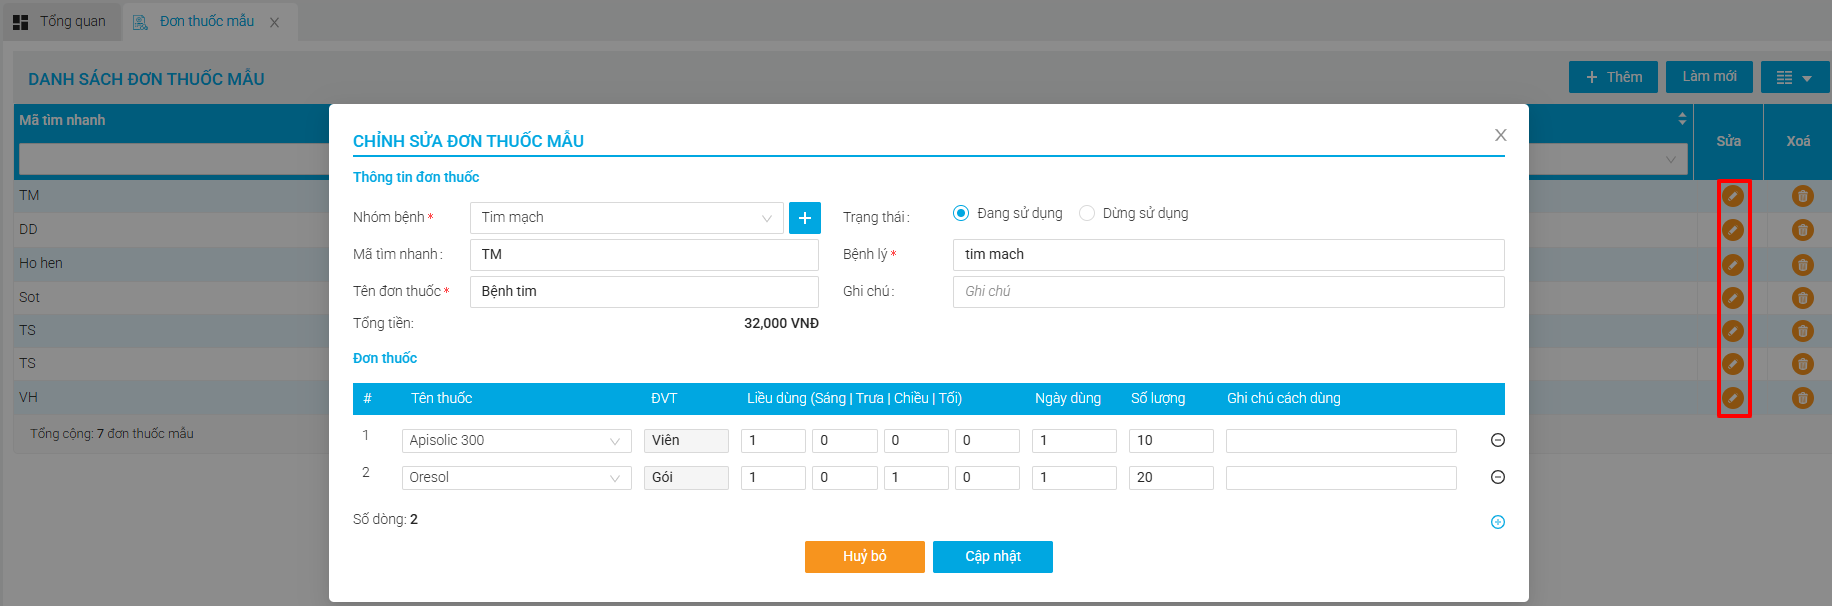Click the edit pencil icon for DD row

point(1733,230)
